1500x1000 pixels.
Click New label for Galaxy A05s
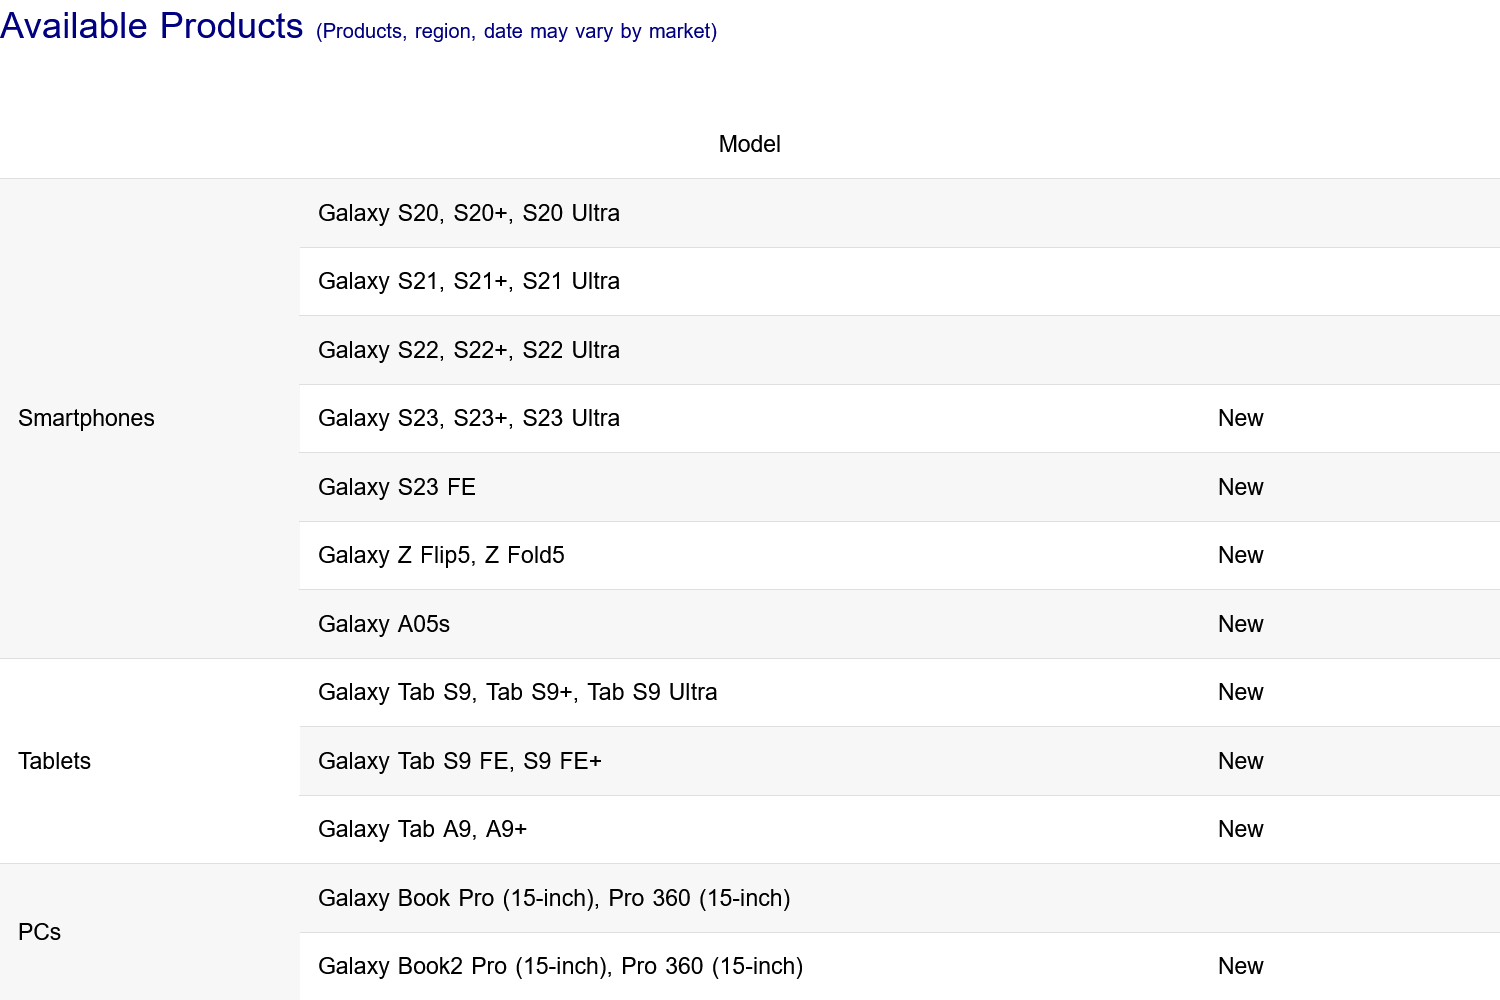click(1241, 624)
